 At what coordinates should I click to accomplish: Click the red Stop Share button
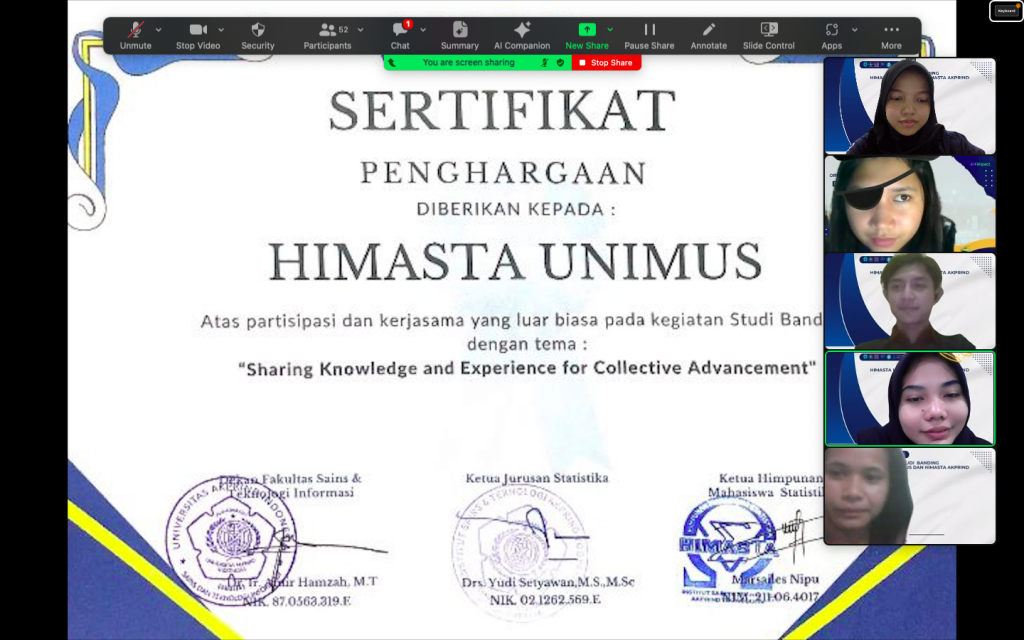point(606,63)
